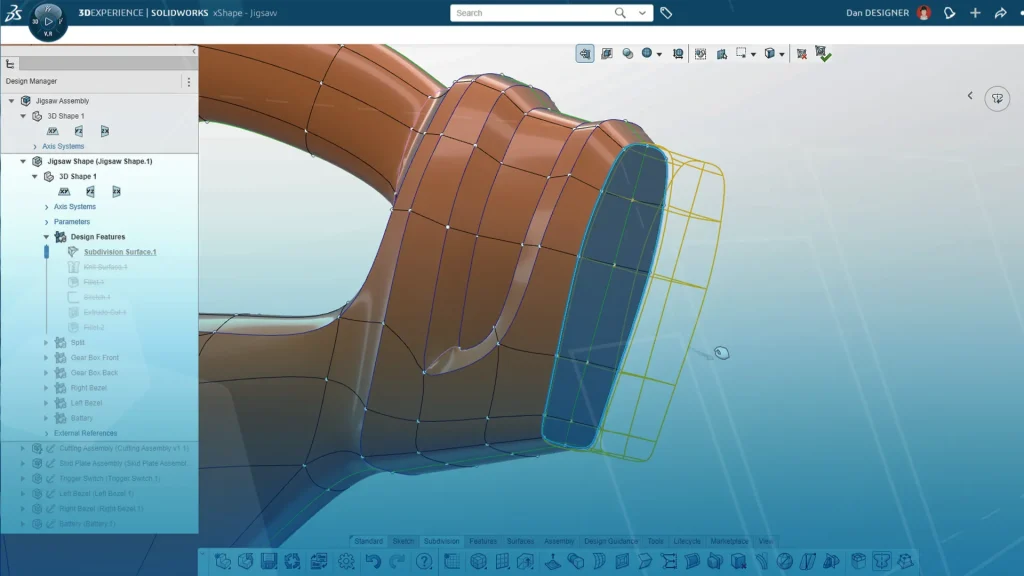This screenshot has width=1024, height=576.
Task: Toggle visibility of the Knit Surface.1 feature
Action: tap(72, 267)
